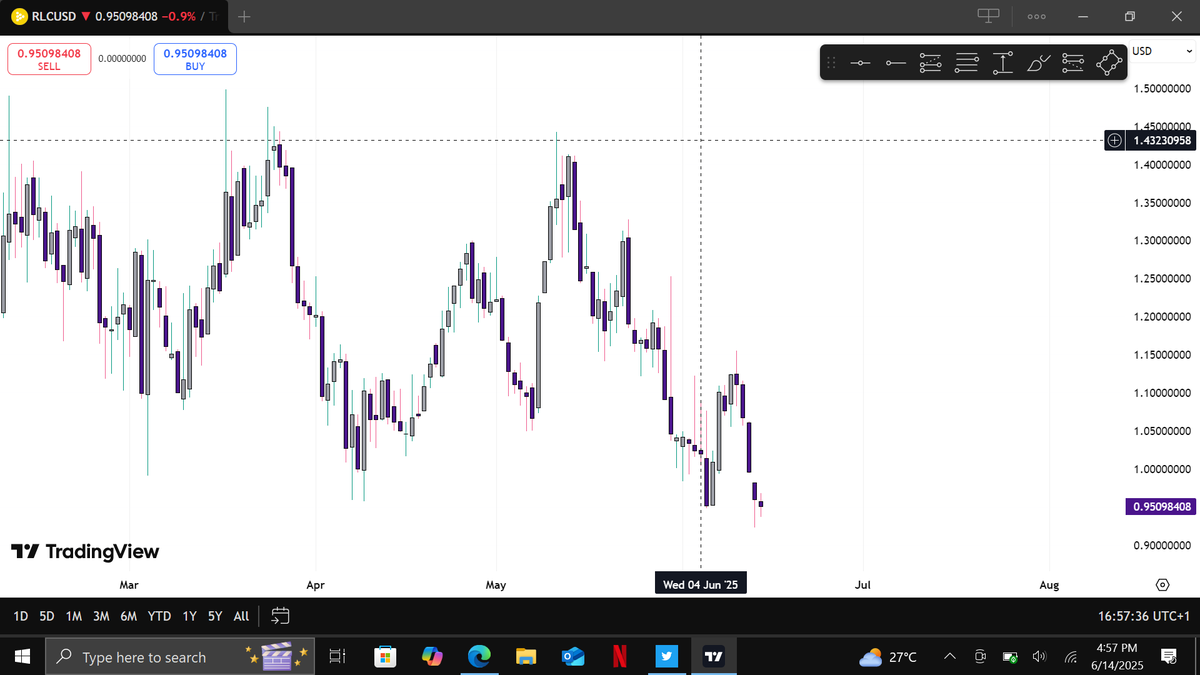Screen dimensions: 1200x675
Task: Add a new tab with plus icon
Action: tap(246, 17)
